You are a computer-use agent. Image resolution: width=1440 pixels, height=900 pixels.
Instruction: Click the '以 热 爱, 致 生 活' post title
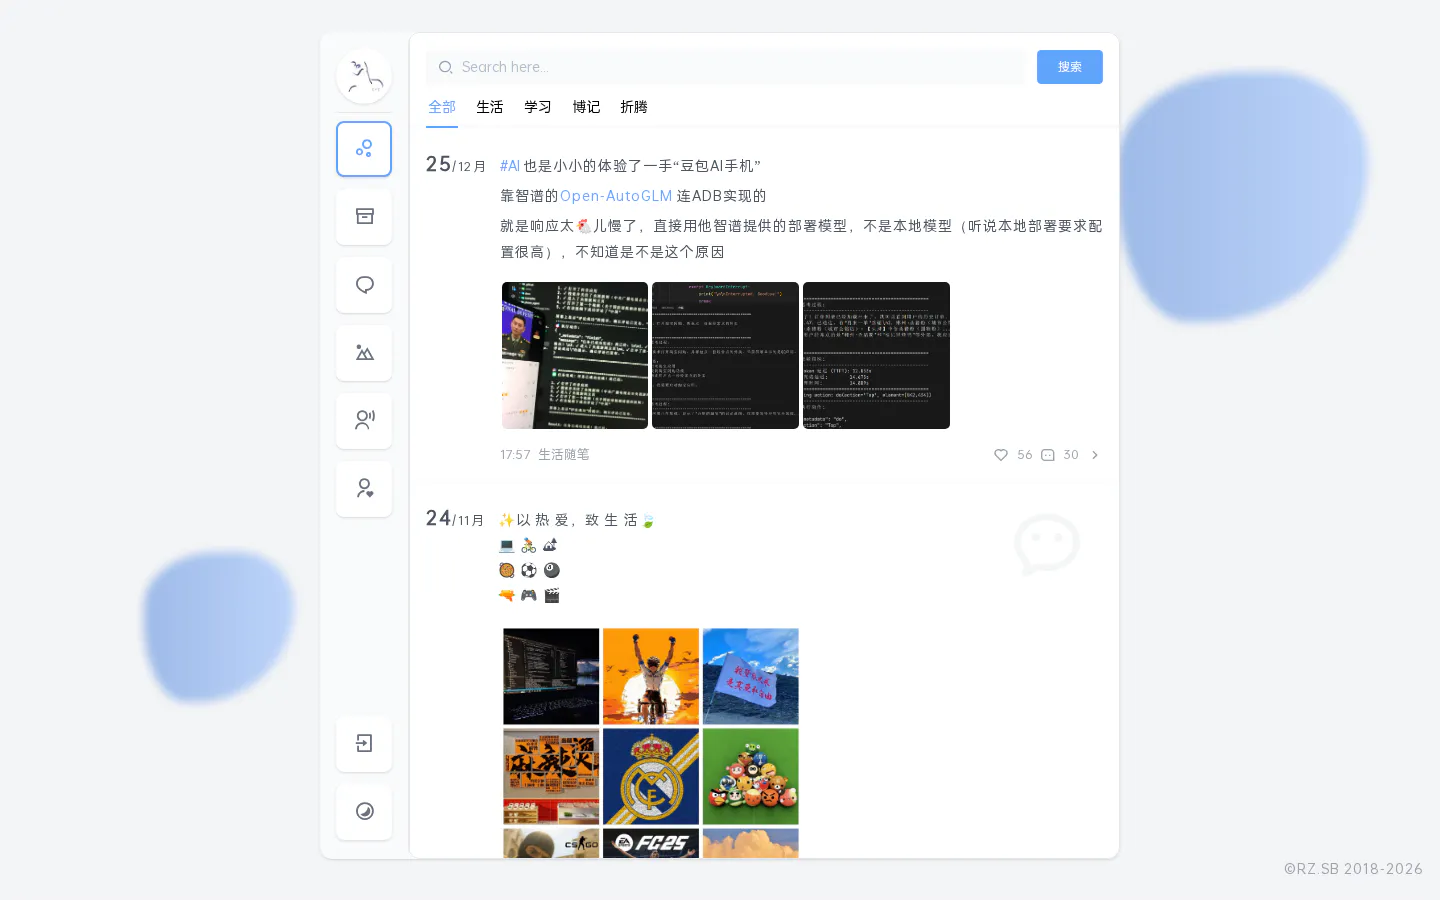[577, 520]
